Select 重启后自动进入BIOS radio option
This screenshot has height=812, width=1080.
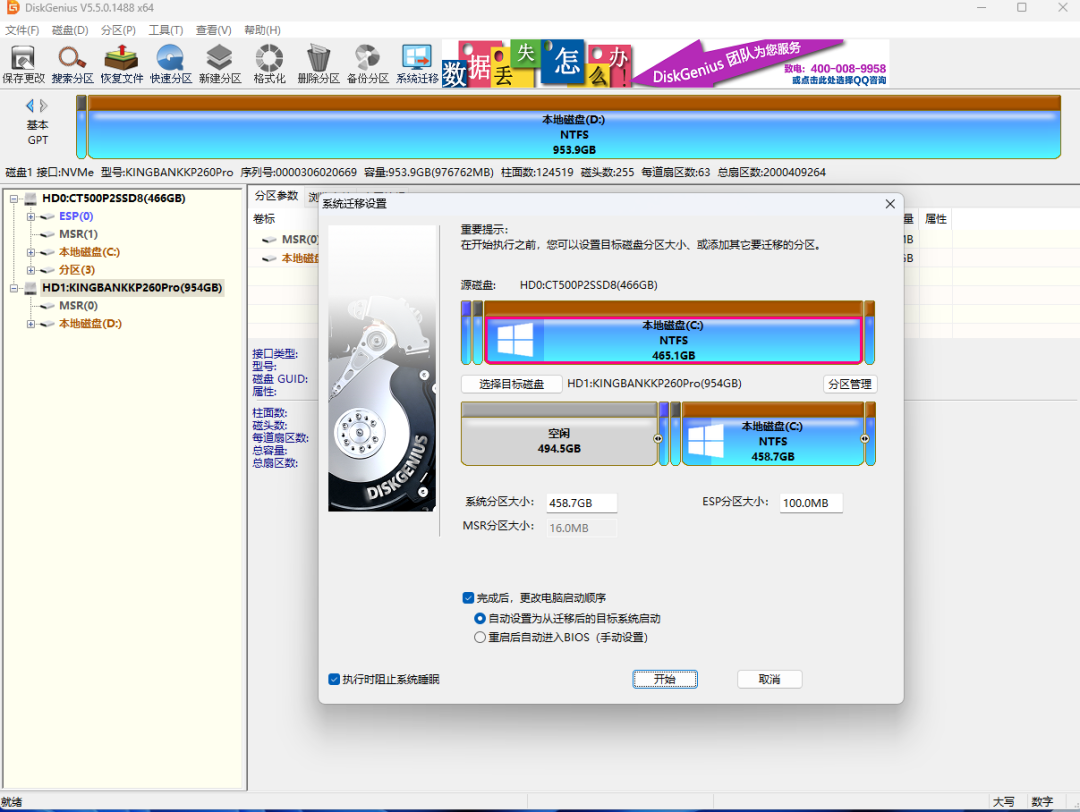click(x=480, y=638)
